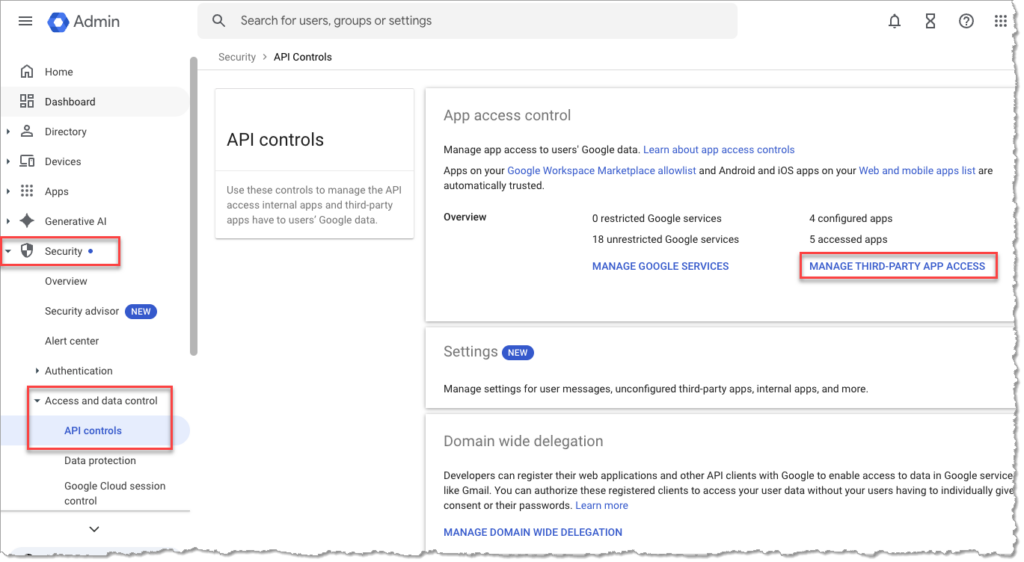
Task: Open the tasks hourglass icon
Action: pyautogui.click(x=930, y=21)
